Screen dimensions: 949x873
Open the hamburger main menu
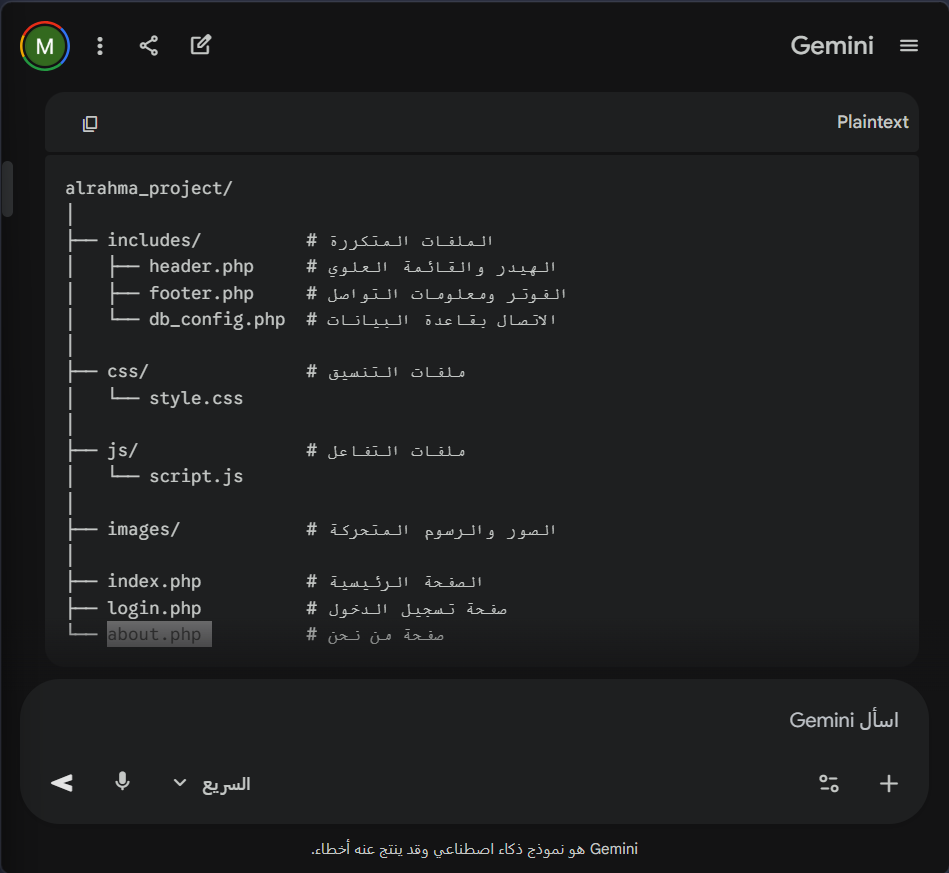[908, 46]
